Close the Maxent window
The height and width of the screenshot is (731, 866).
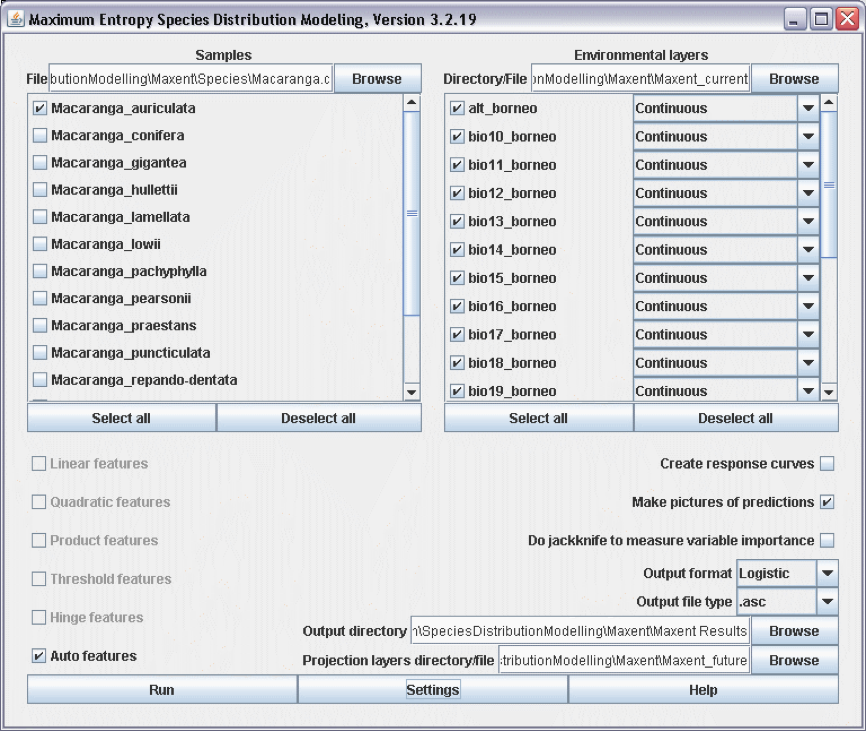848,19
